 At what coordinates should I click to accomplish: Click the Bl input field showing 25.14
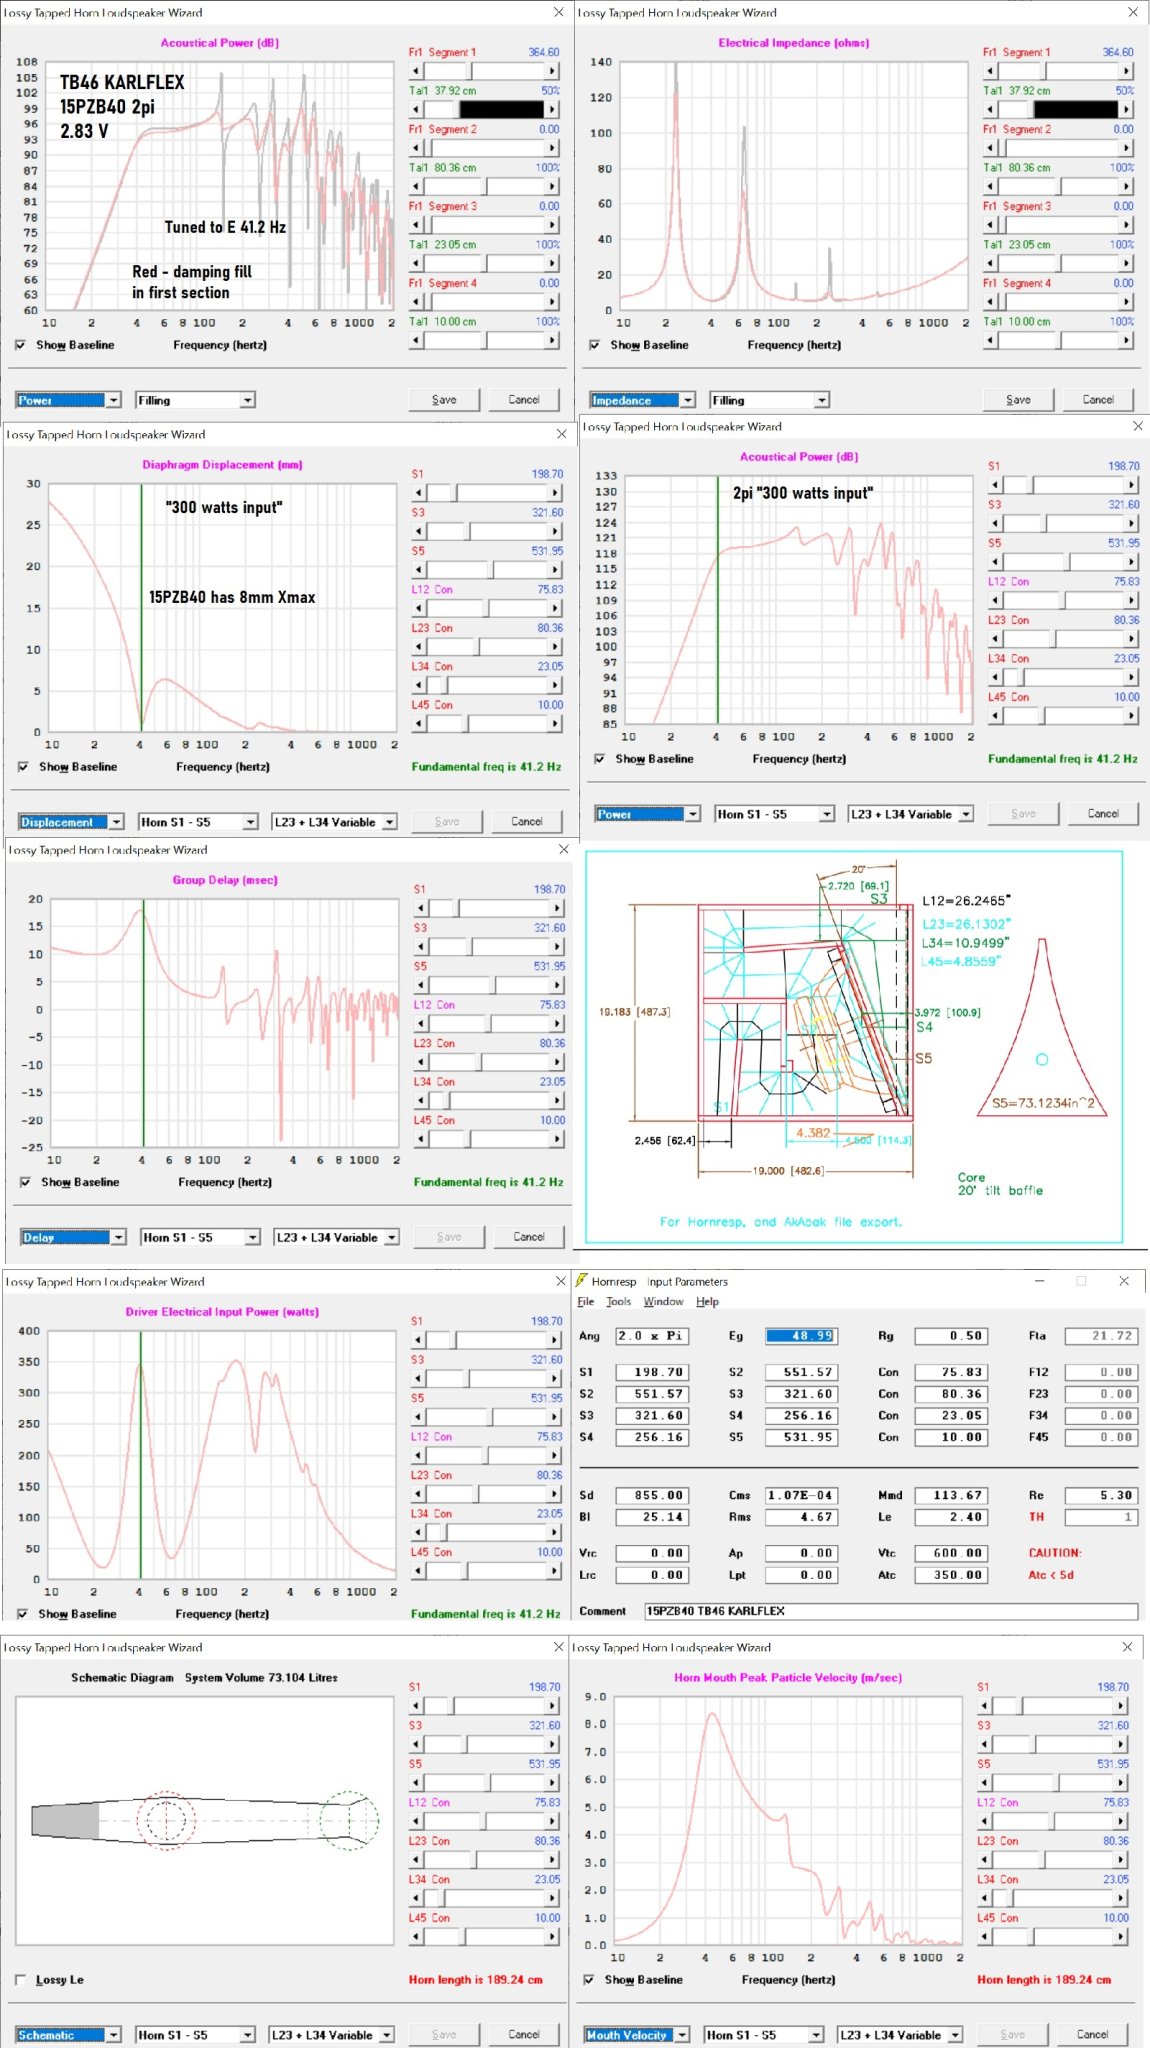(651, 1517)
